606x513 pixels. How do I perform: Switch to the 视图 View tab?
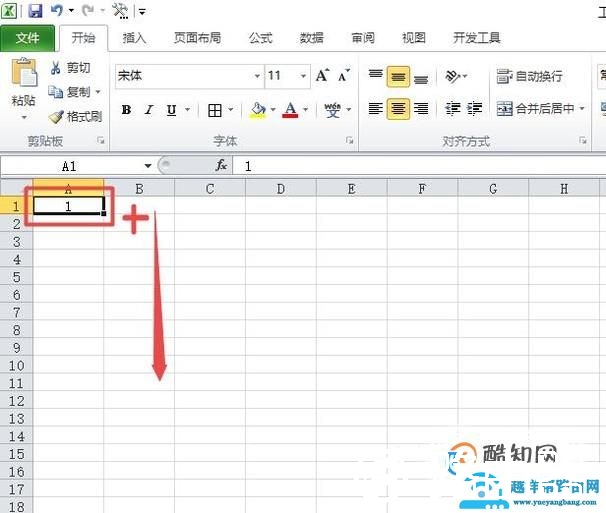tap(414, 38)
